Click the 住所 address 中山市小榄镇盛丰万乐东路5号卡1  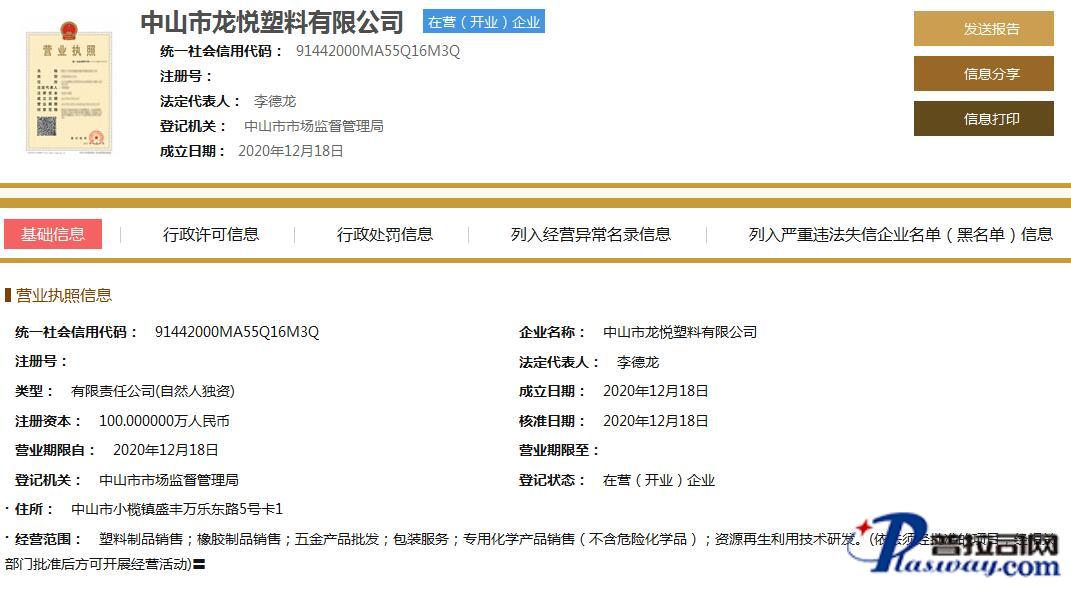(177, 509)
